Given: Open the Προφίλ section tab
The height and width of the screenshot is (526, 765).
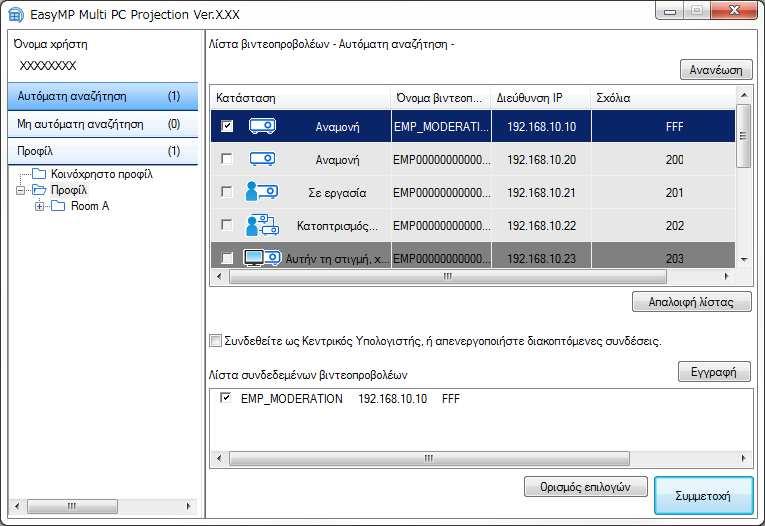Looking at the screenshot, I should point(103,151).
